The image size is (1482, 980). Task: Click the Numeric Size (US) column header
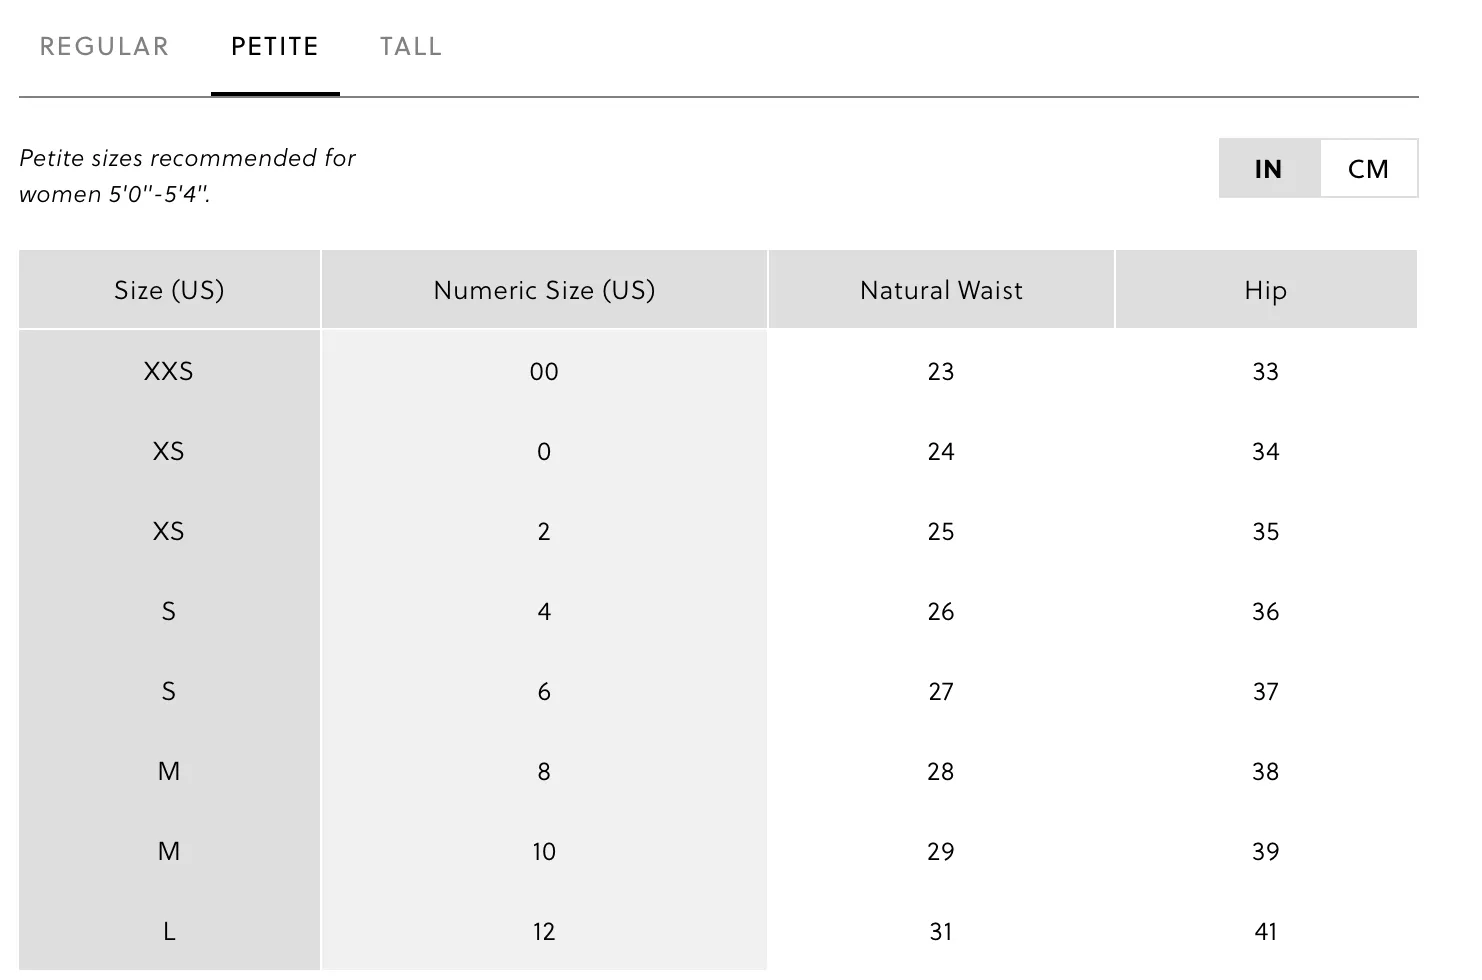(x=544, y=290)
